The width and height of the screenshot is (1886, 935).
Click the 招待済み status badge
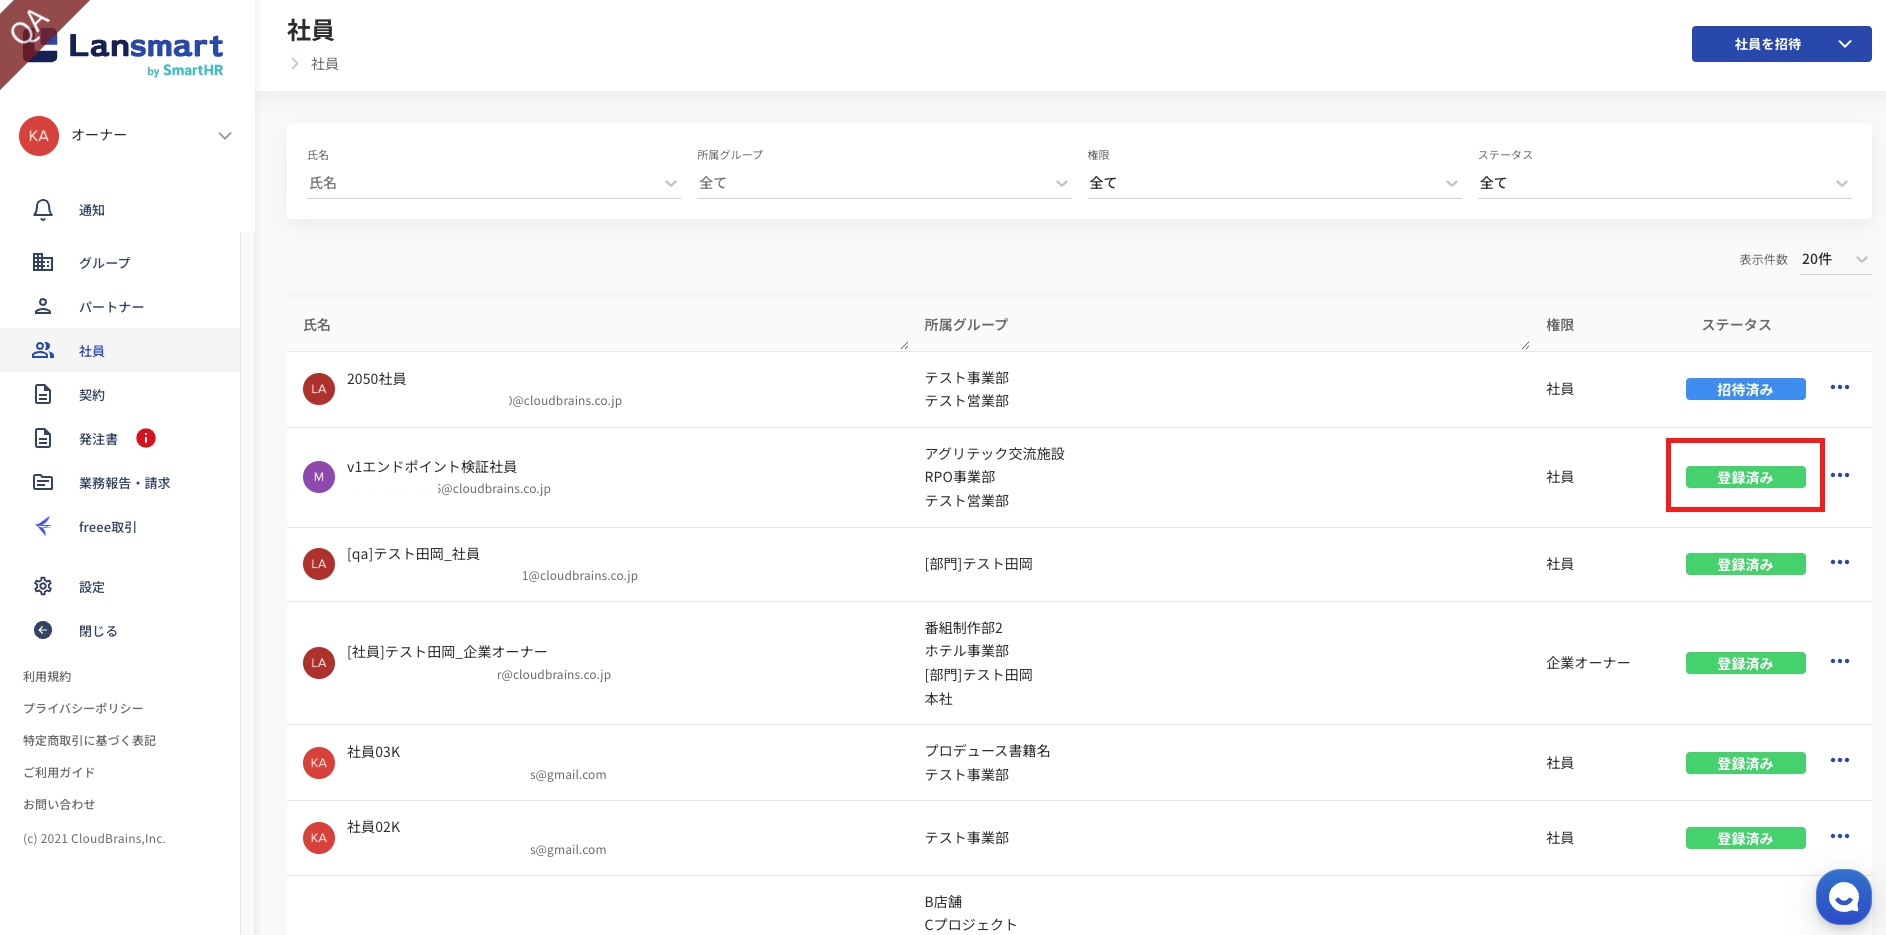1745,389
